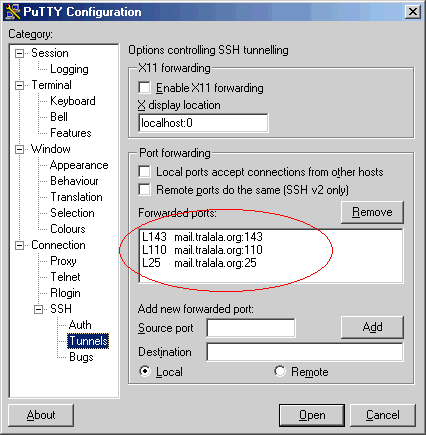The height and width of the screenshot is (435, 426).
Task: Open the Auth settings category
Action: click(80, 325)
